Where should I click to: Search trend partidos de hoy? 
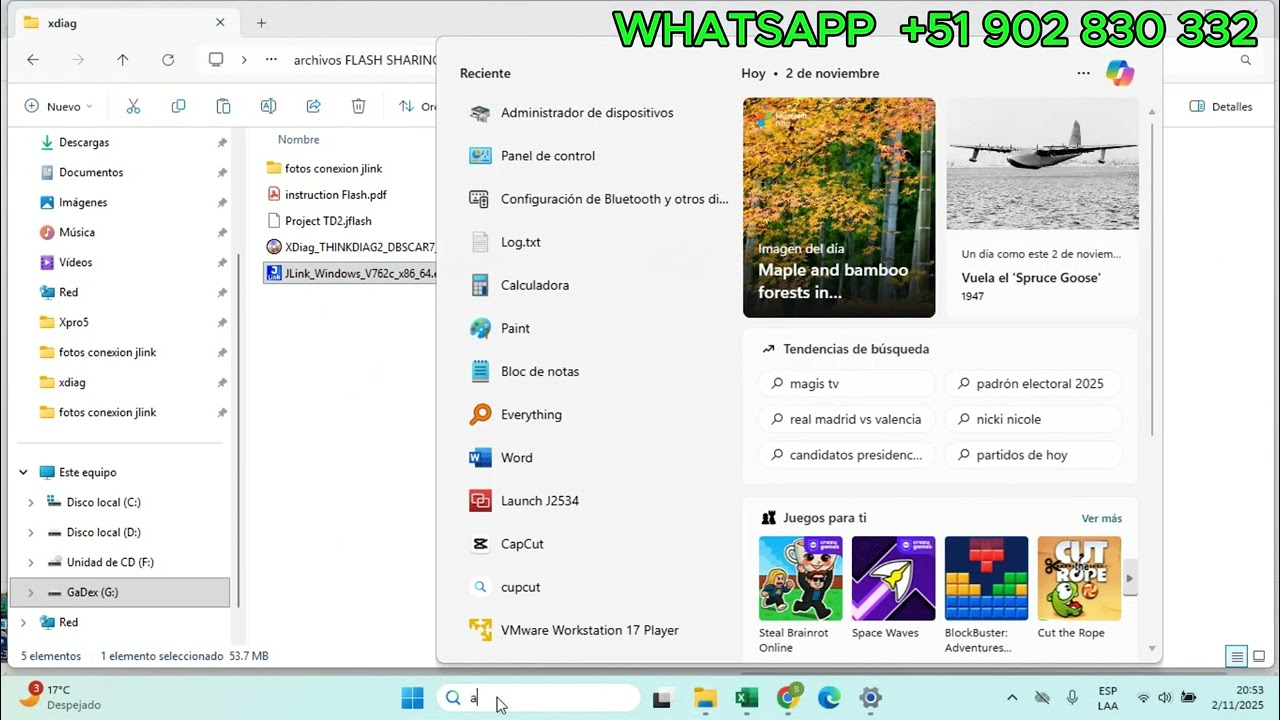pyautogui.click(x=1034, y=455)
